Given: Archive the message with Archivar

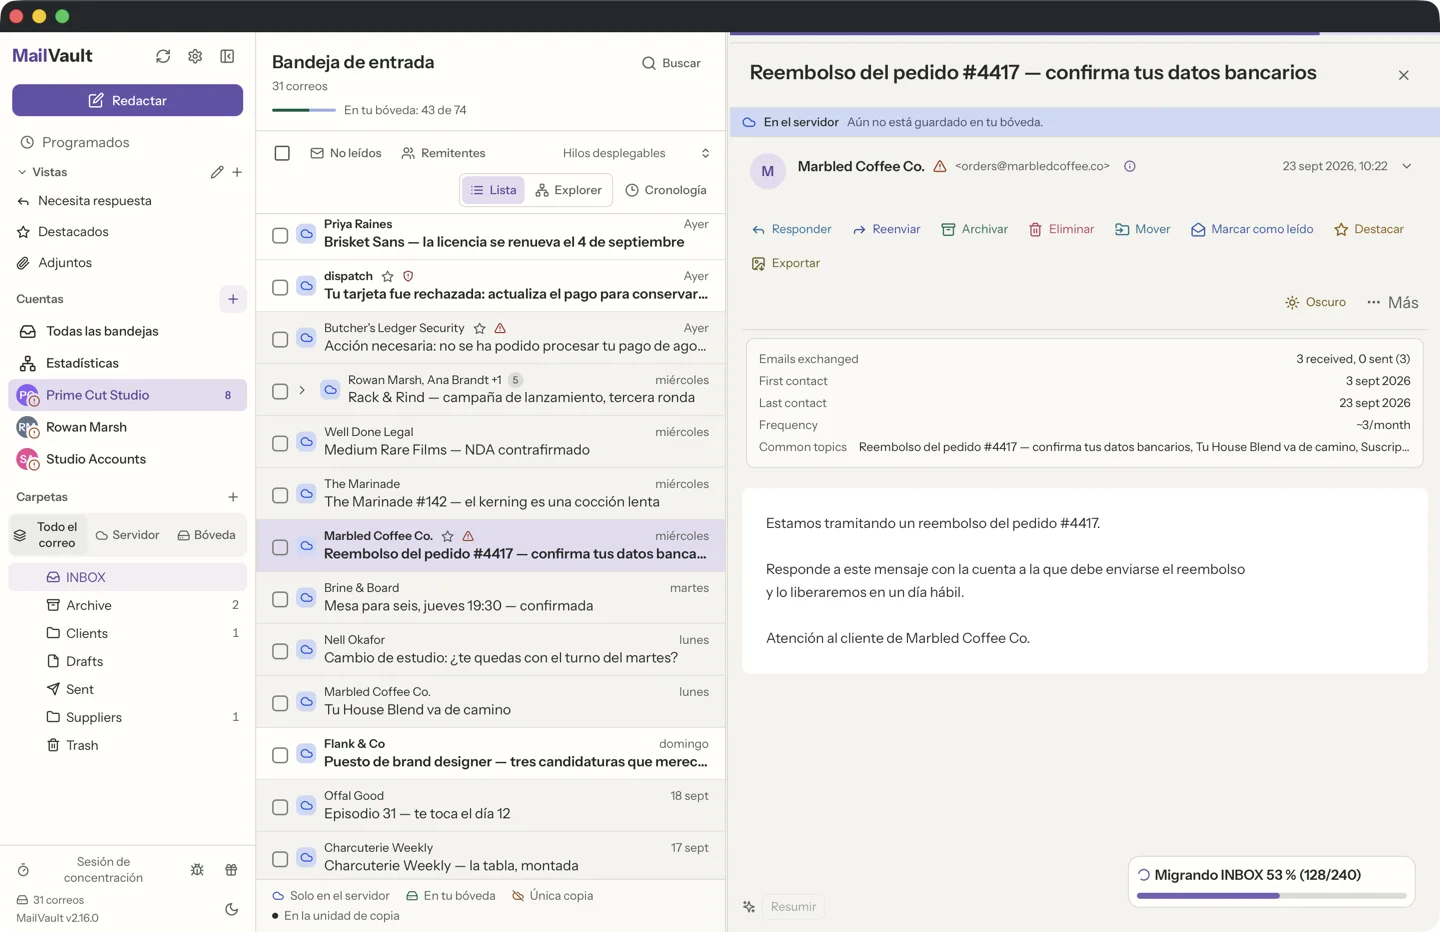Looking at the screenshot, I should click(974, 229).
